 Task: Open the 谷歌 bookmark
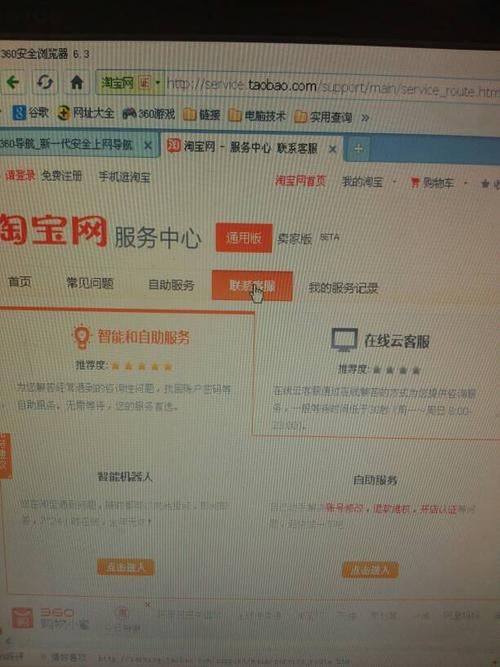point(30,113)
